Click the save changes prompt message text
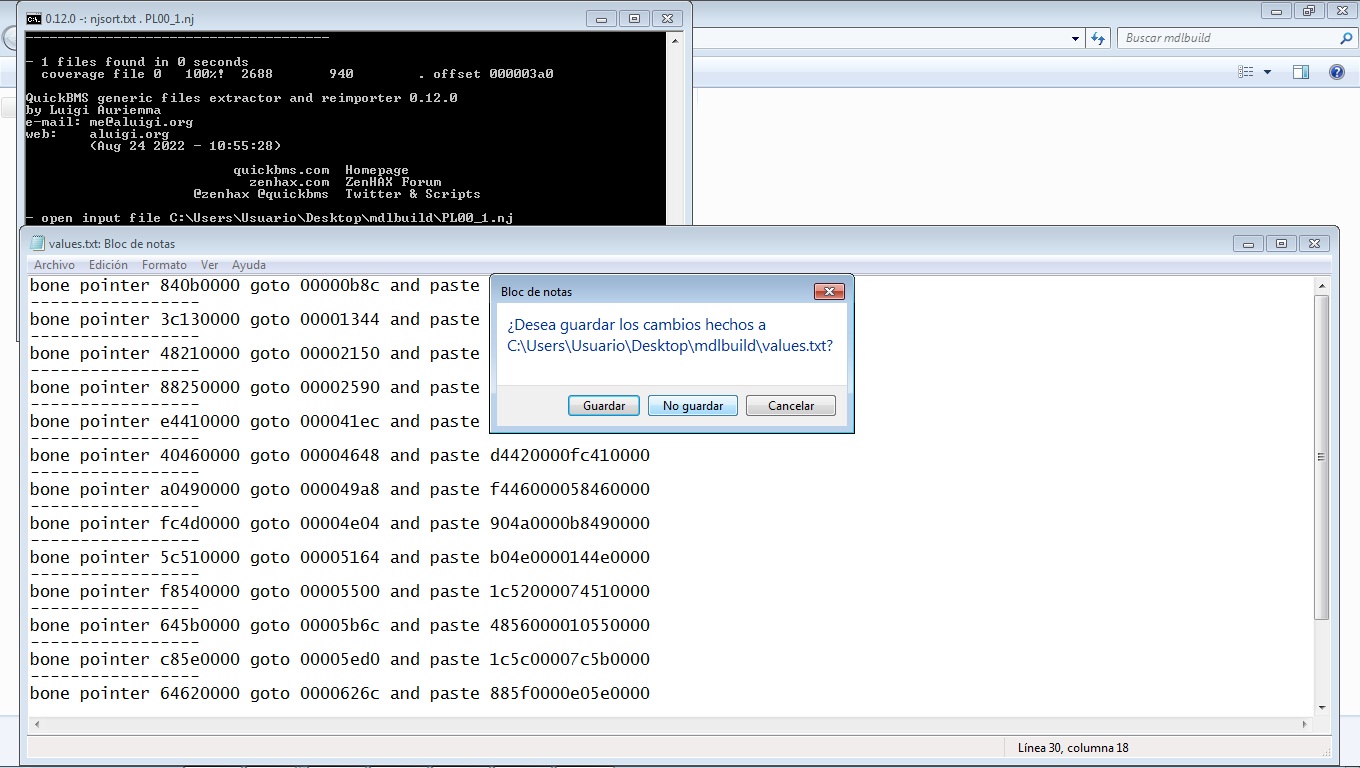Screen dimensions: 1360x768 point(670,335)
